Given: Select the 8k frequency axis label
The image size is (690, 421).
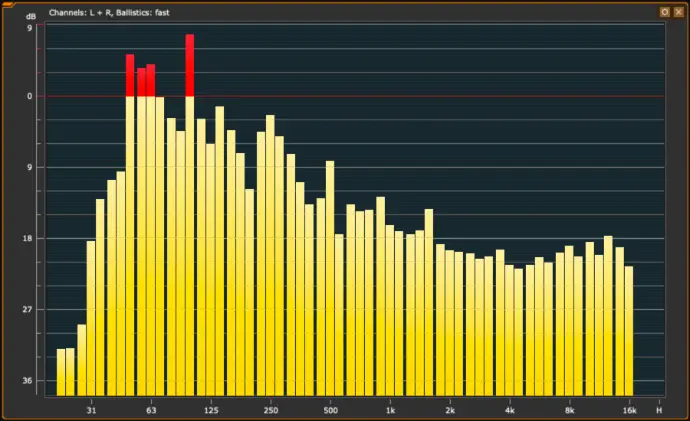Looking at the screenshot, I should 569,410.
